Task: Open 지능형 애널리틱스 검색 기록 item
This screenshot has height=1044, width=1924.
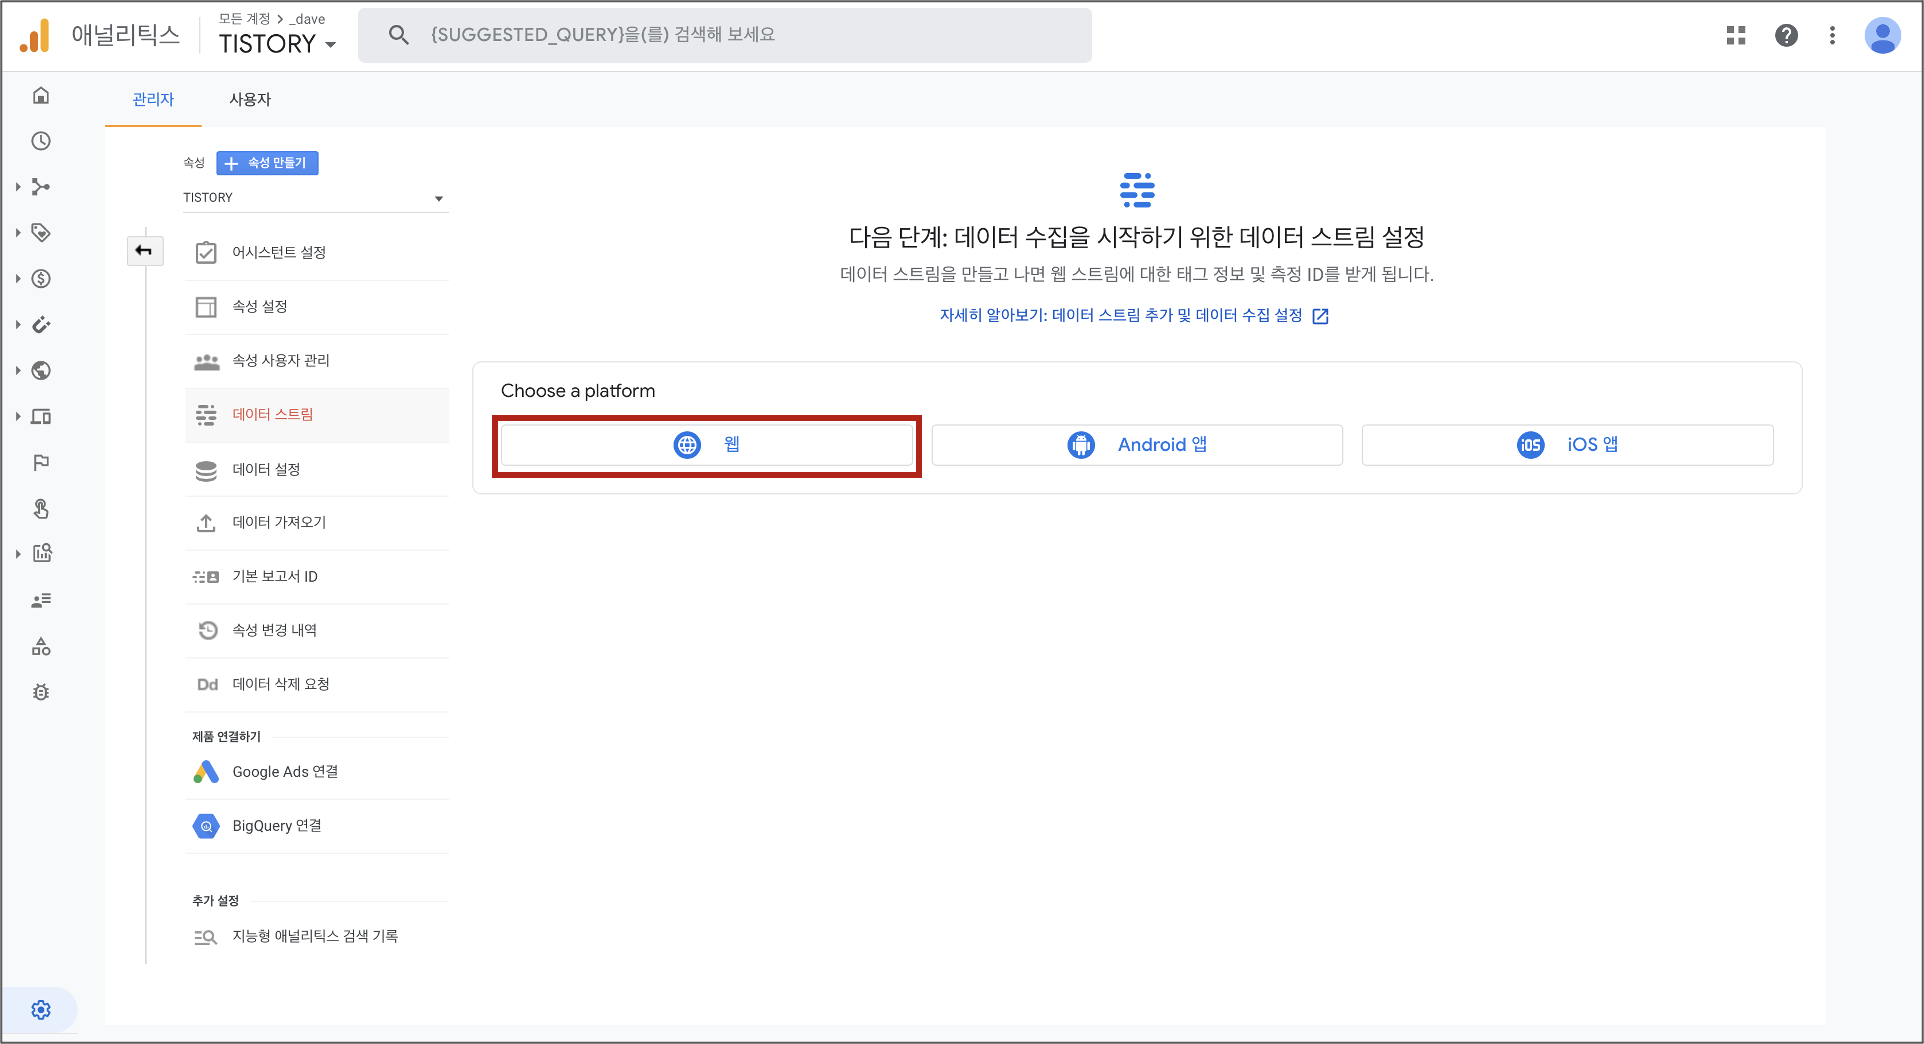Action: 317,937
